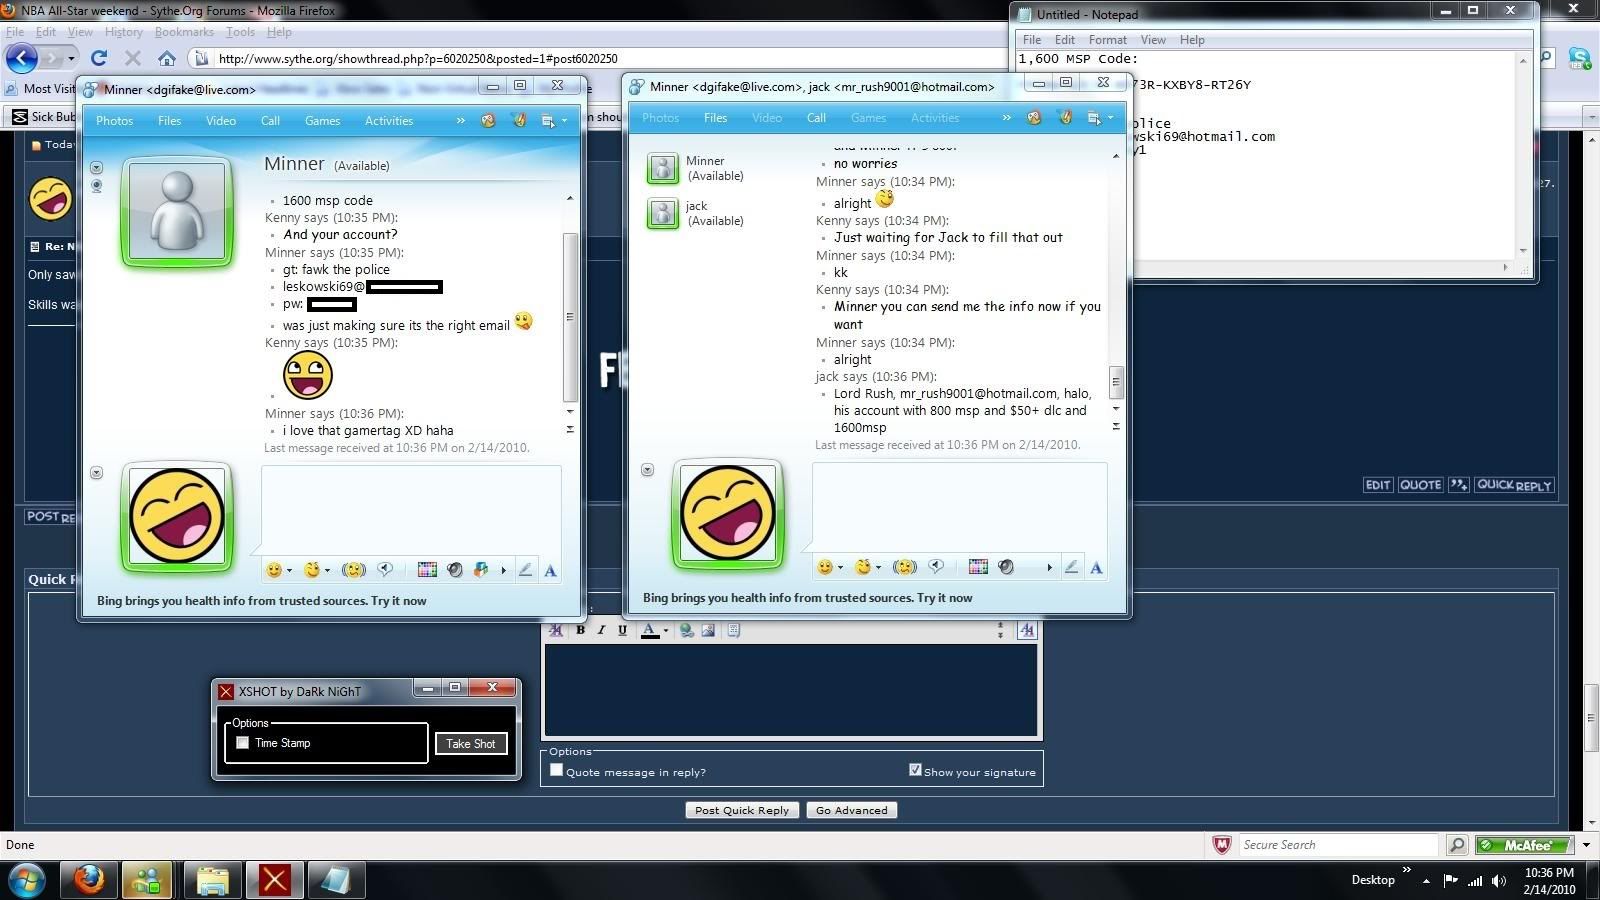Screen dimensions: 1600x900
Task: Click Secure Search magnifier button
Action: [1458, 845]
